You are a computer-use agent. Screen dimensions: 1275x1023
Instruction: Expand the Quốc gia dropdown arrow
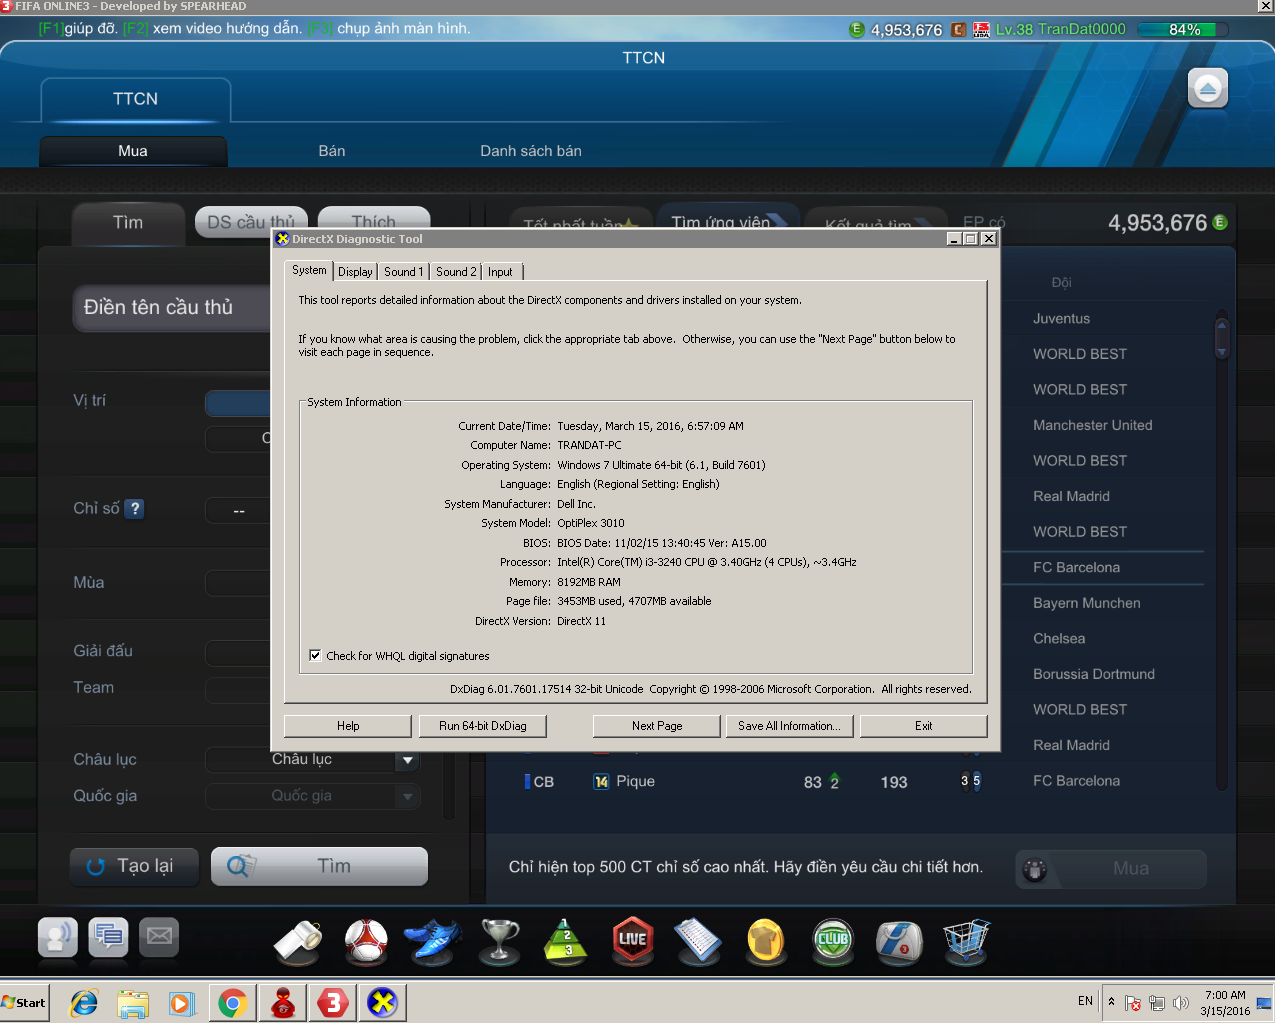(407, 796)
